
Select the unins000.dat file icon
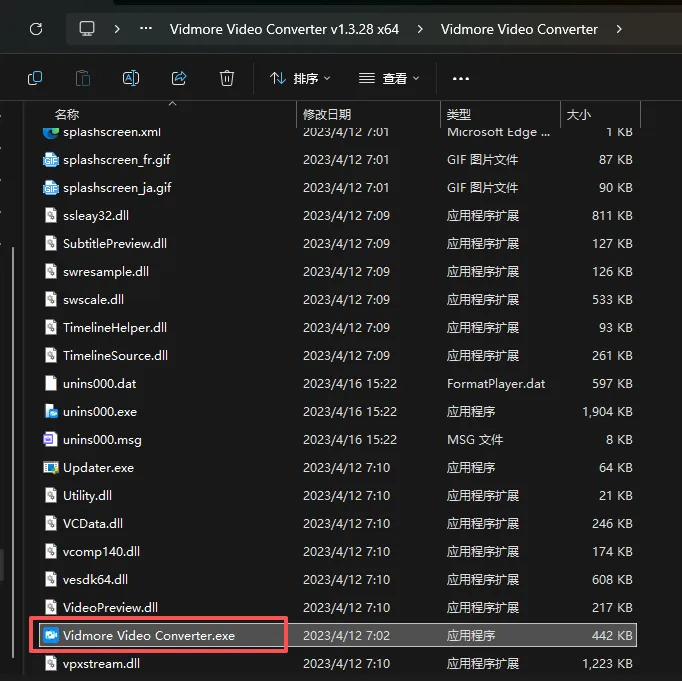point(51,384)
